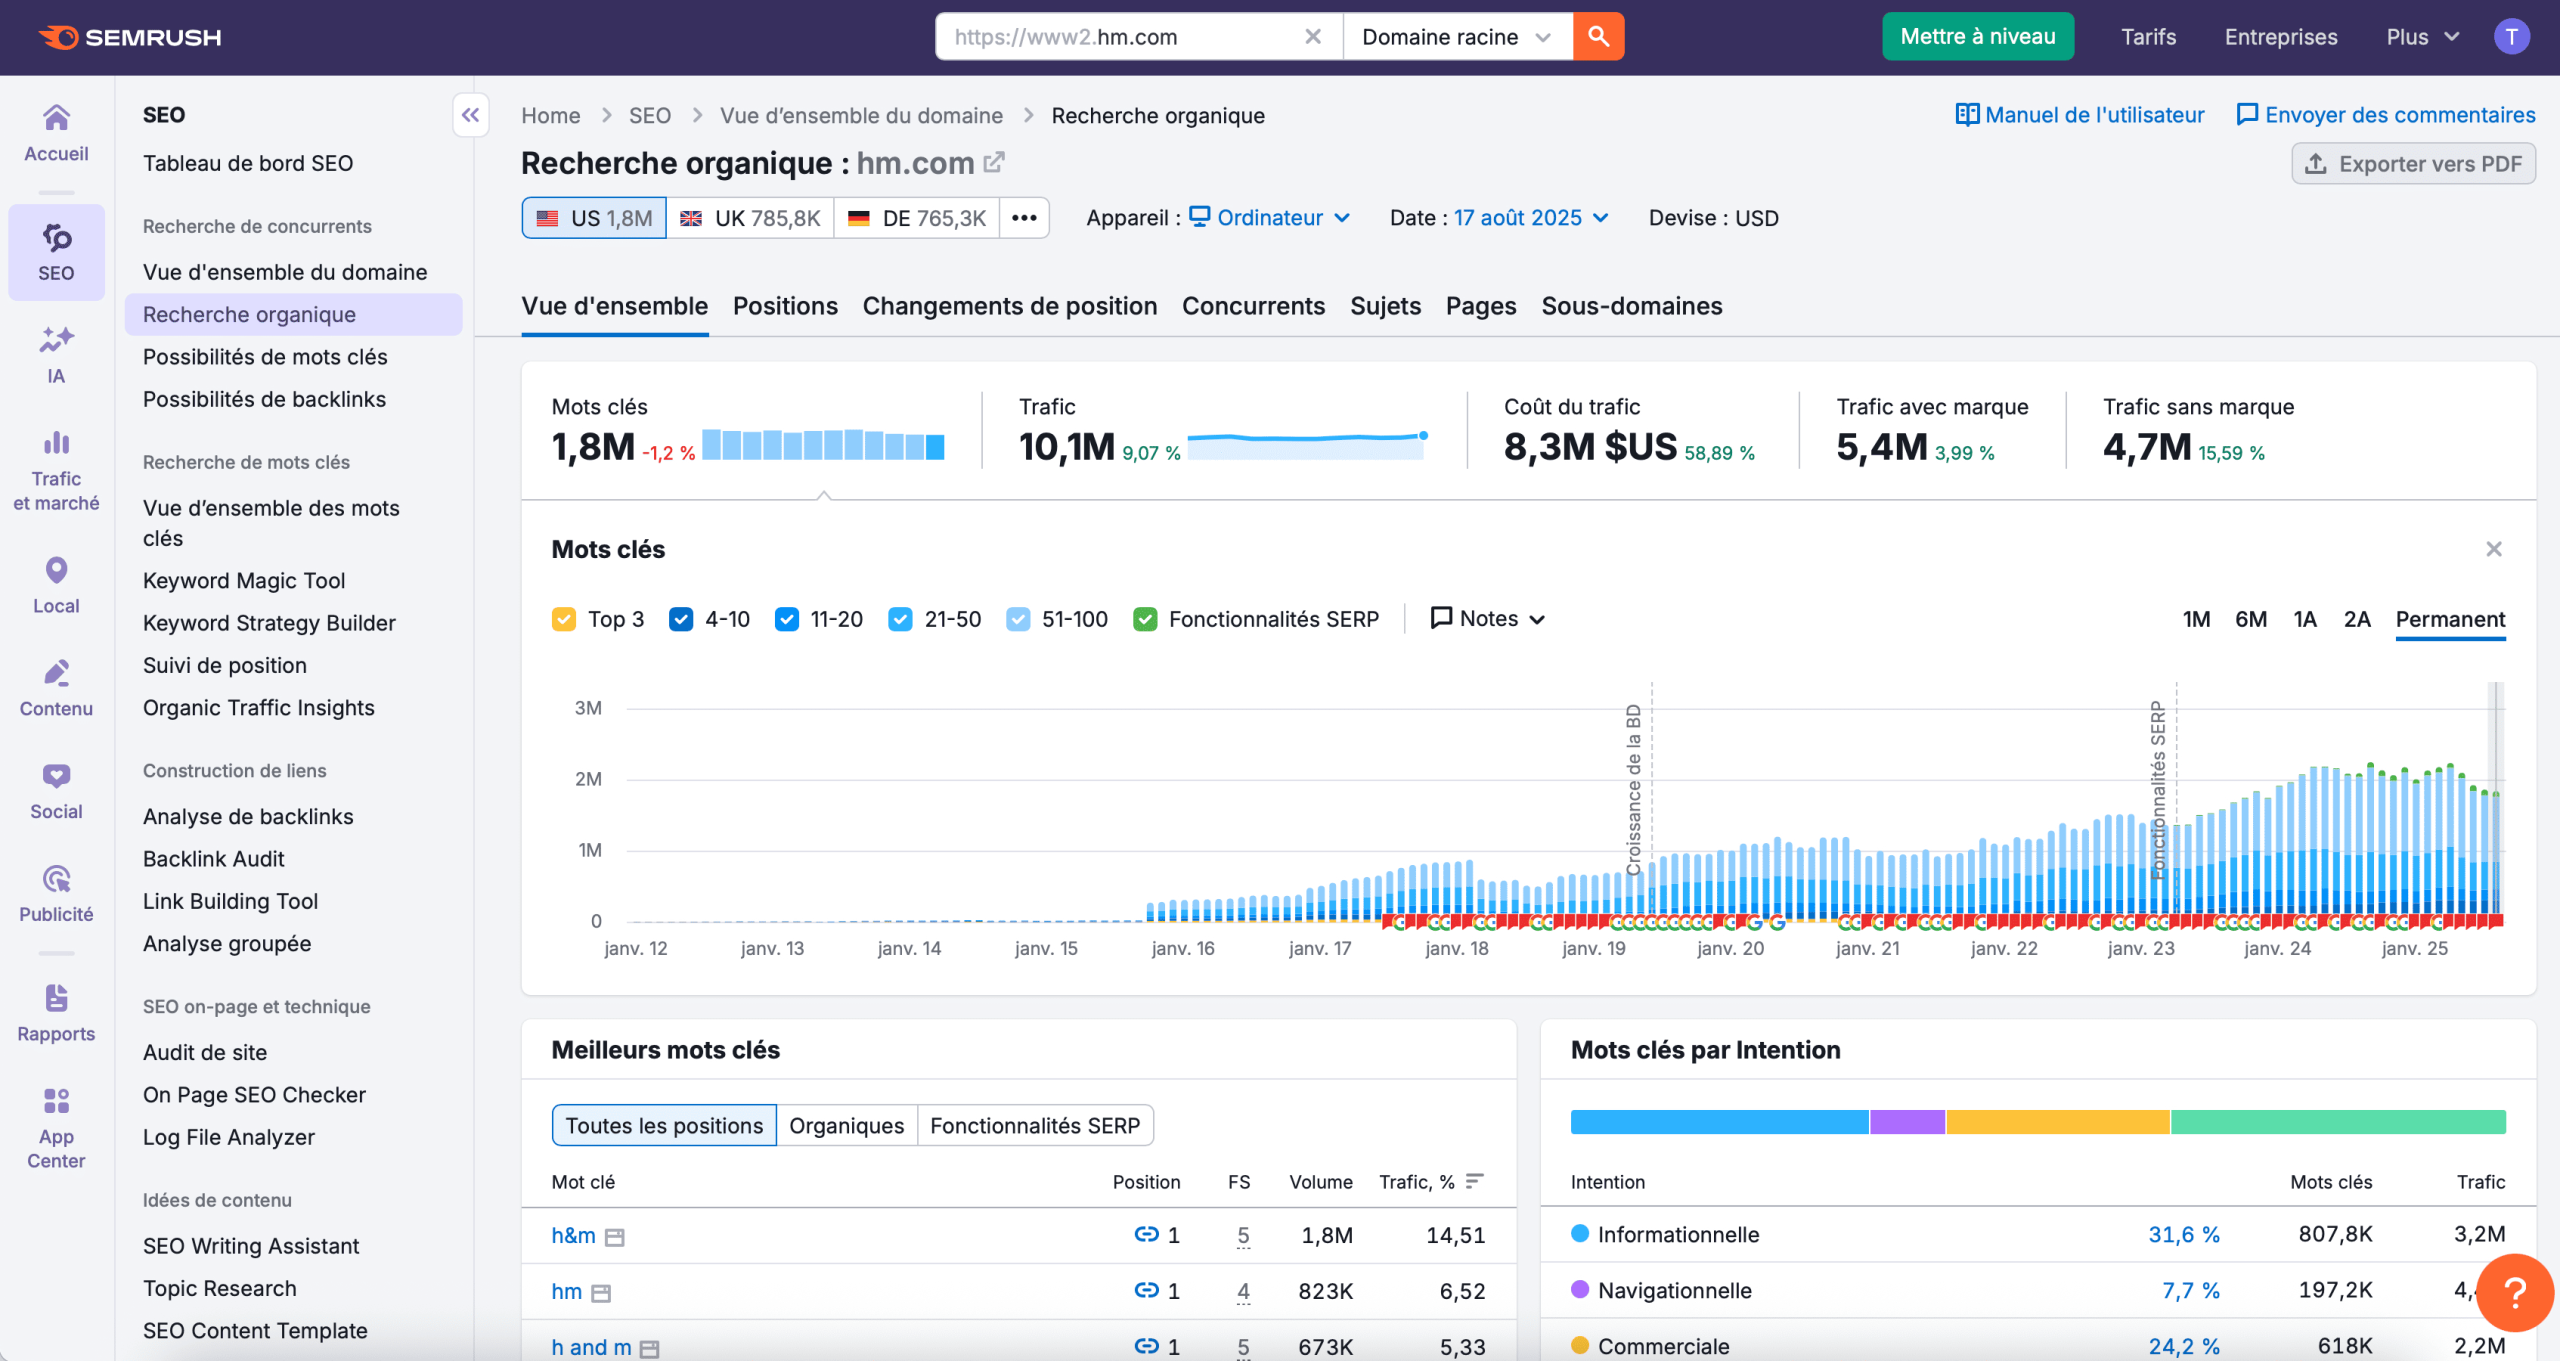Viewport: 2560px width, 1361px height.
Task: Click the Semrush logo
Action: point(130,37)
